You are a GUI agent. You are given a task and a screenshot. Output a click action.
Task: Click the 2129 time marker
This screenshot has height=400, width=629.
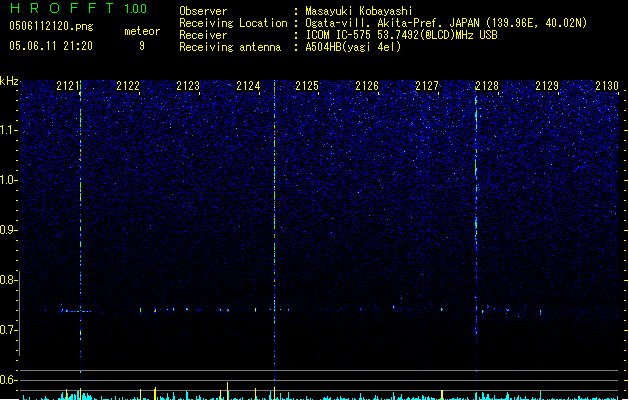(x=547, y=86)
